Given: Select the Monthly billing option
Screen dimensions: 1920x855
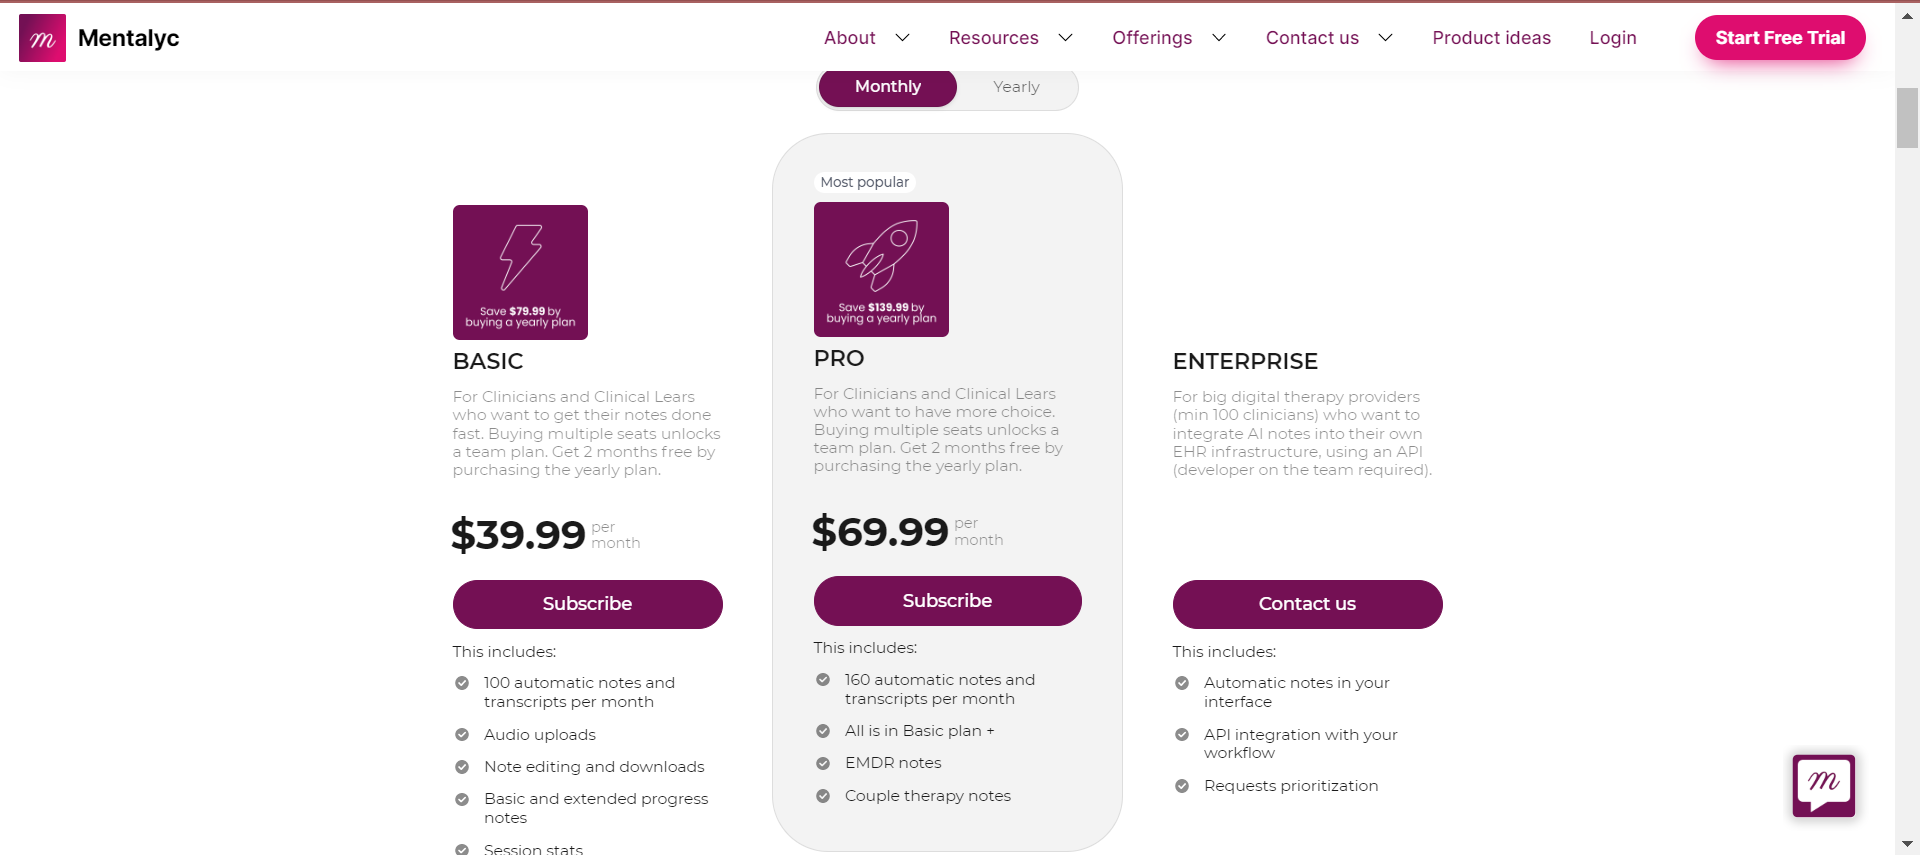Looking at the screenshot, I should 888,87.
